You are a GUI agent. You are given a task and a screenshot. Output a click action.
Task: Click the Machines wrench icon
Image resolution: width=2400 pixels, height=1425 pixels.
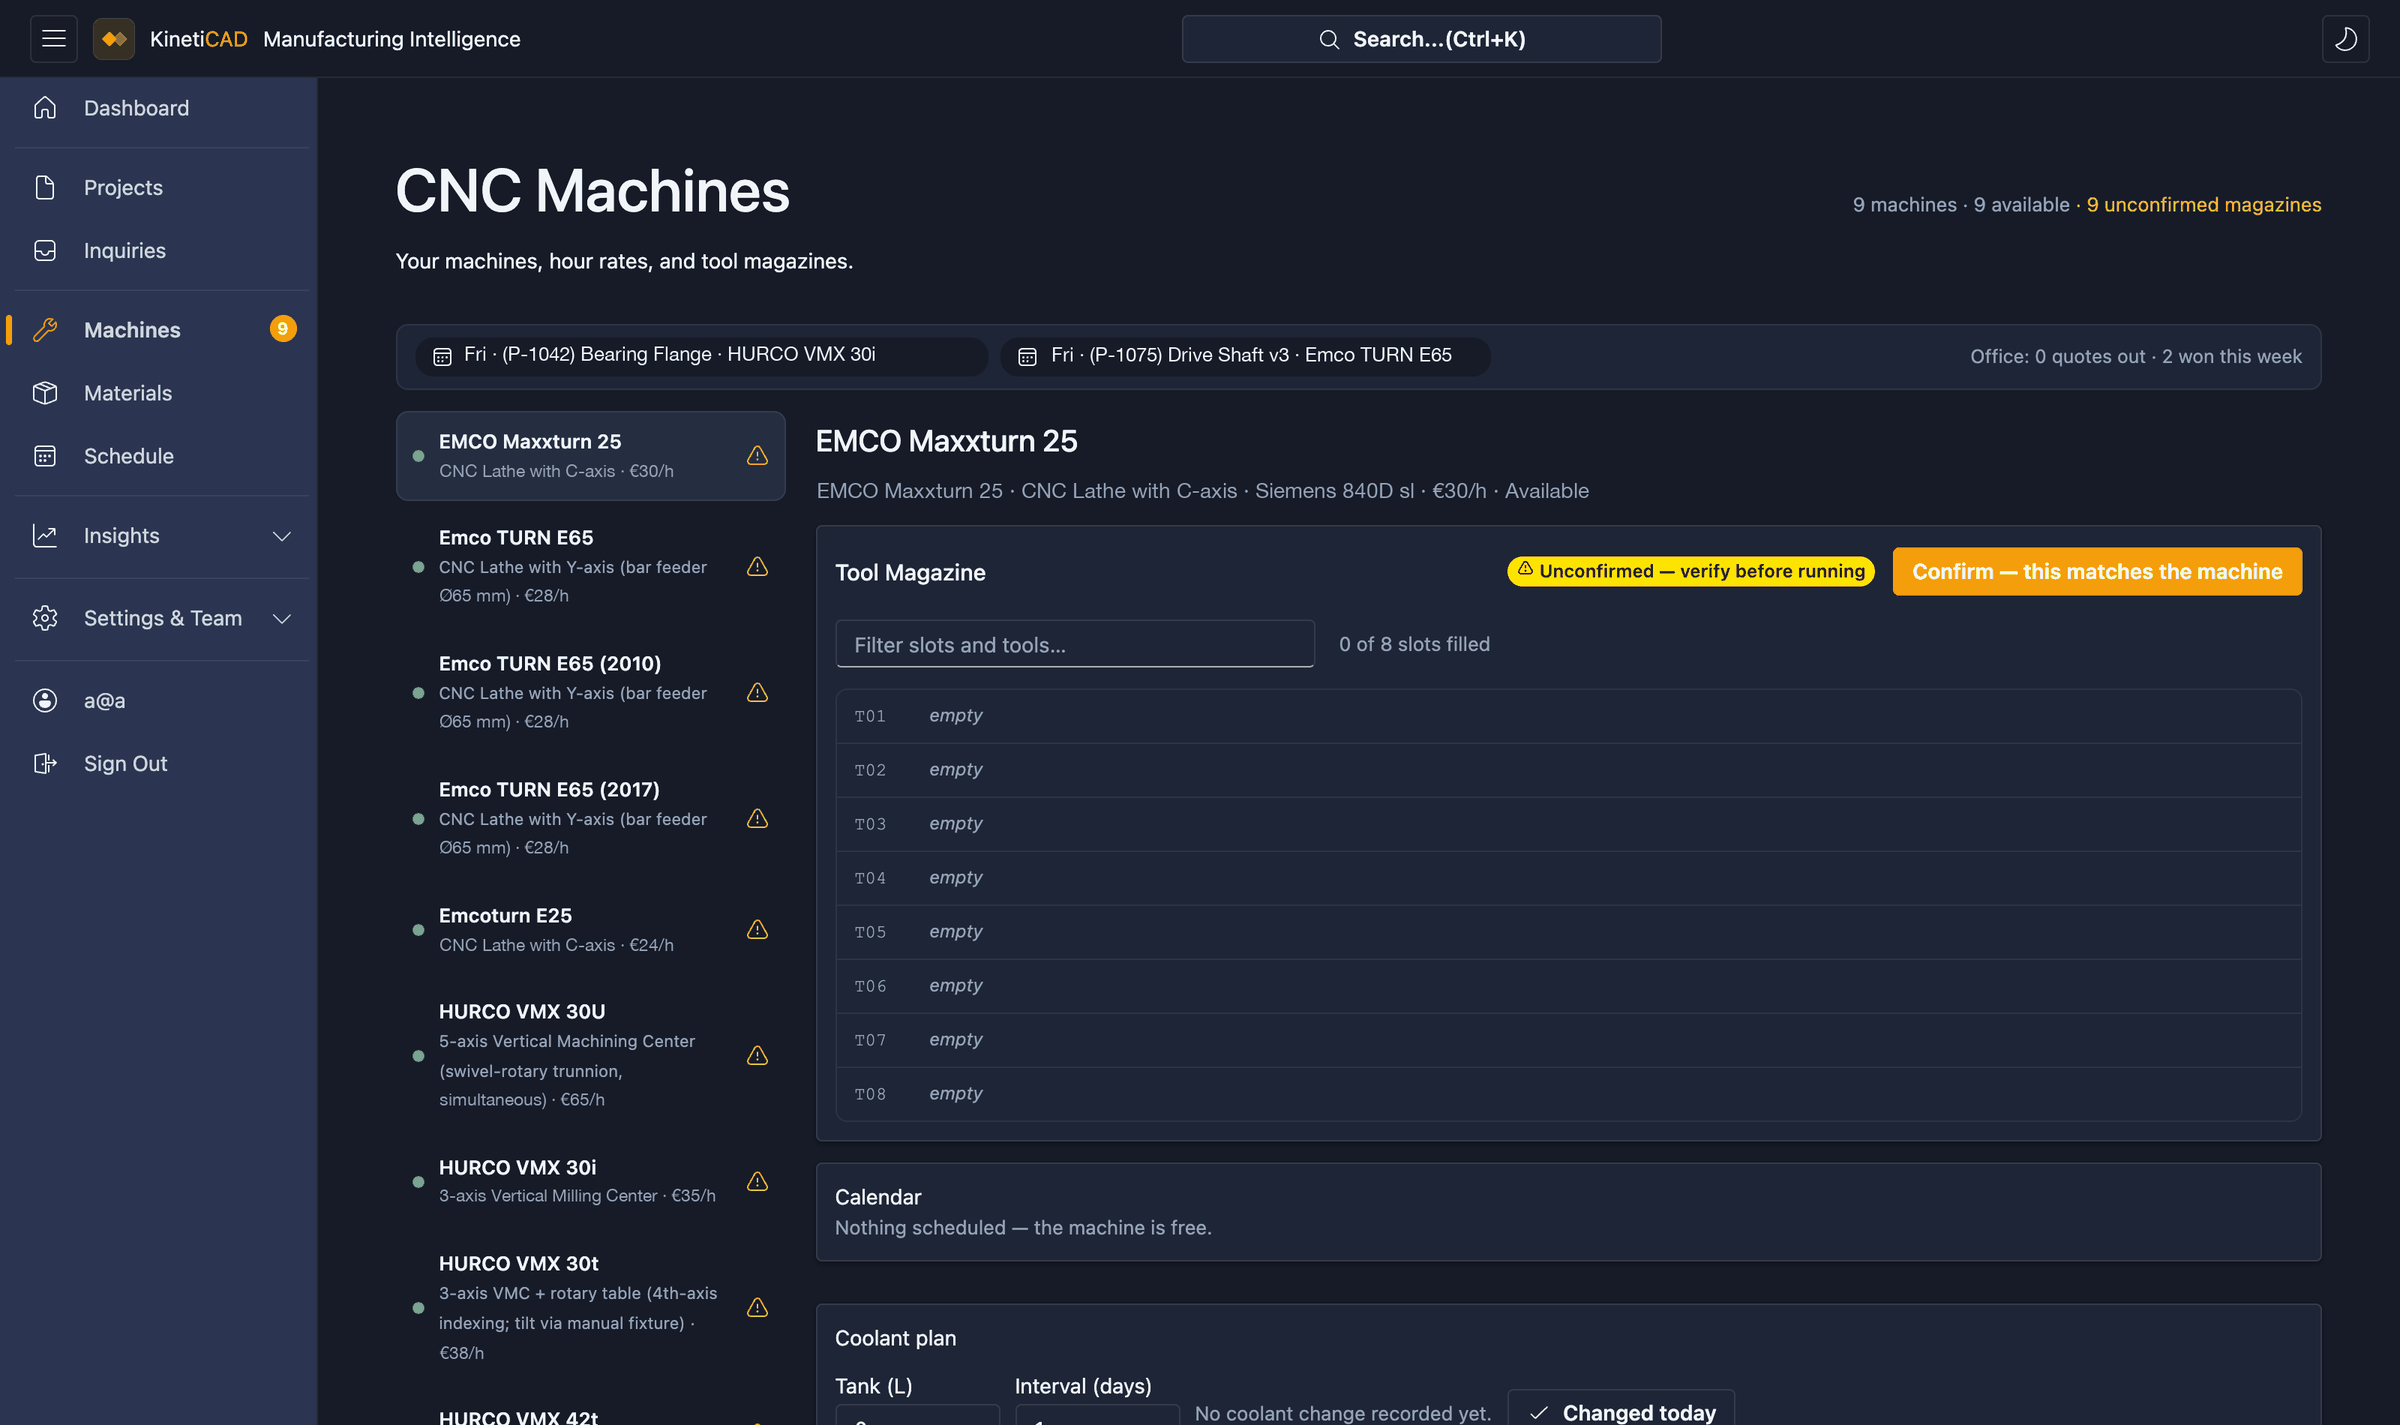(45, 330)
